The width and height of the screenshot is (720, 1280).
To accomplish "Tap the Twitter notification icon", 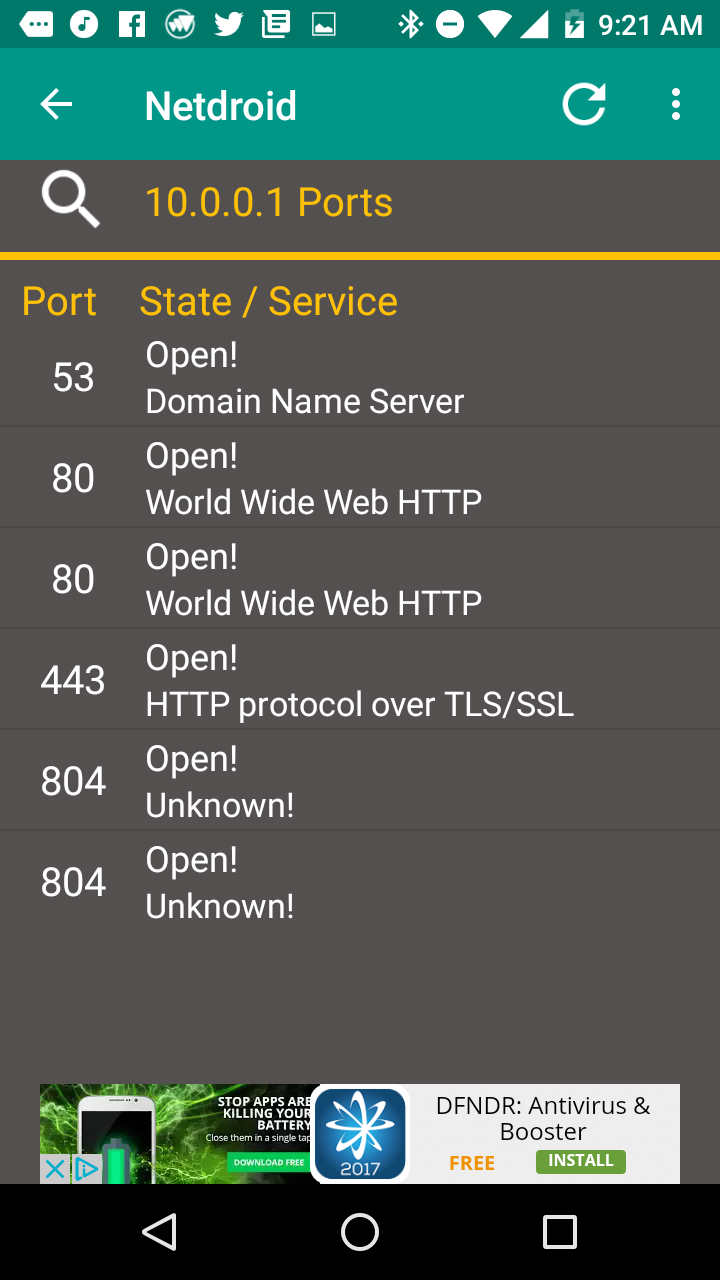I will (x=228, y=25).
